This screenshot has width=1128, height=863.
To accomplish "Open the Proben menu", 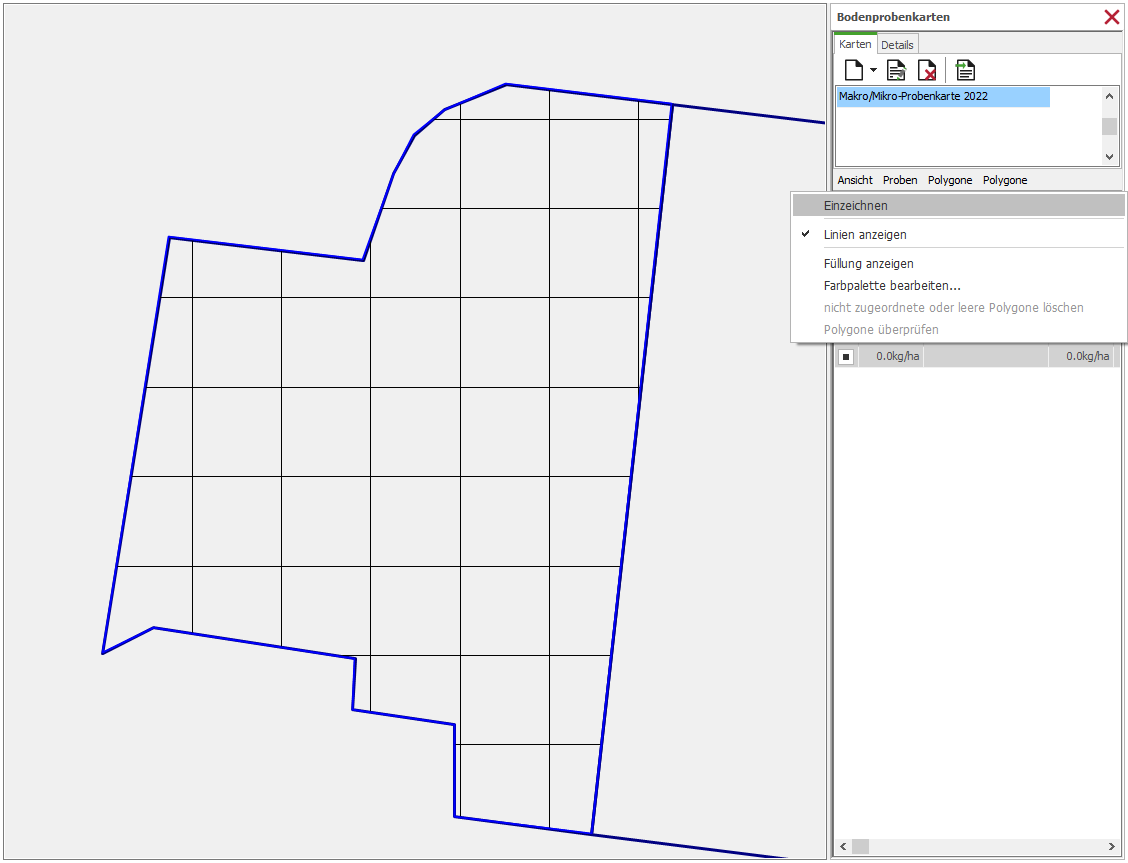I will [900, 180].
